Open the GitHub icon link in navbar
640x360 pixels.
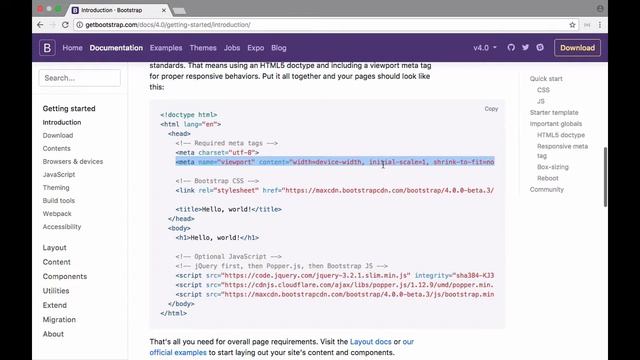point(511,47)
